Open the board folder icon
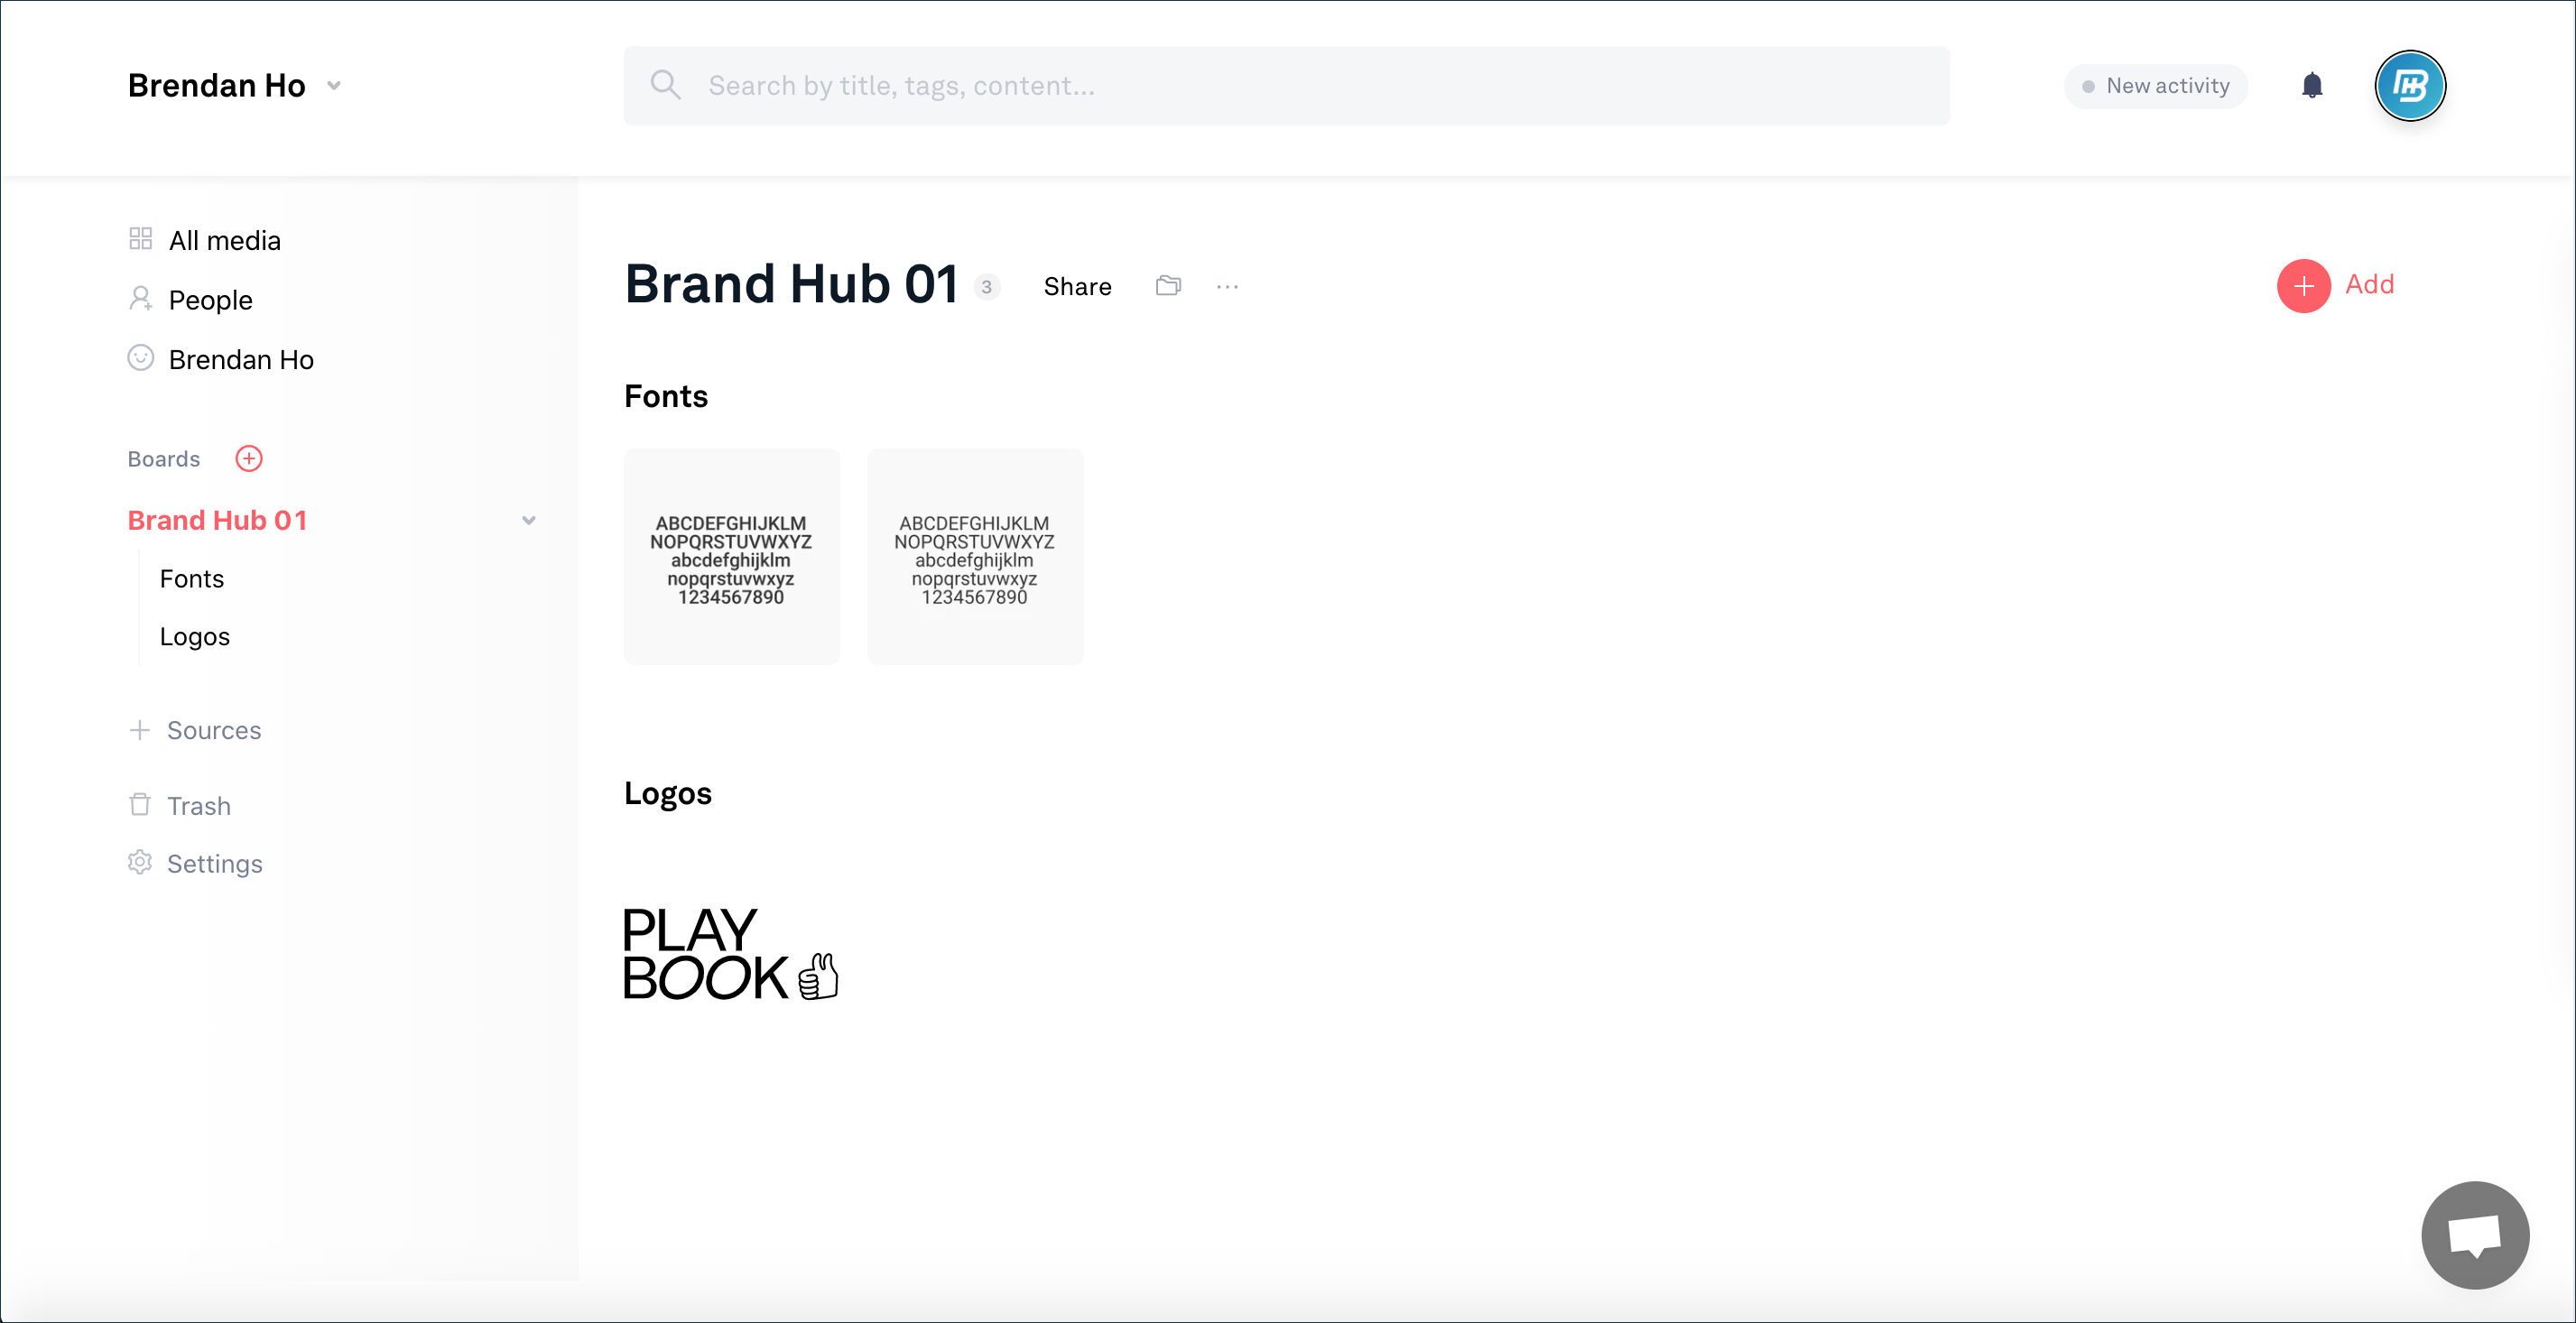The height and width of the screenshot is (1323, 2576). pyautogui.click(x=1168, y=286)
